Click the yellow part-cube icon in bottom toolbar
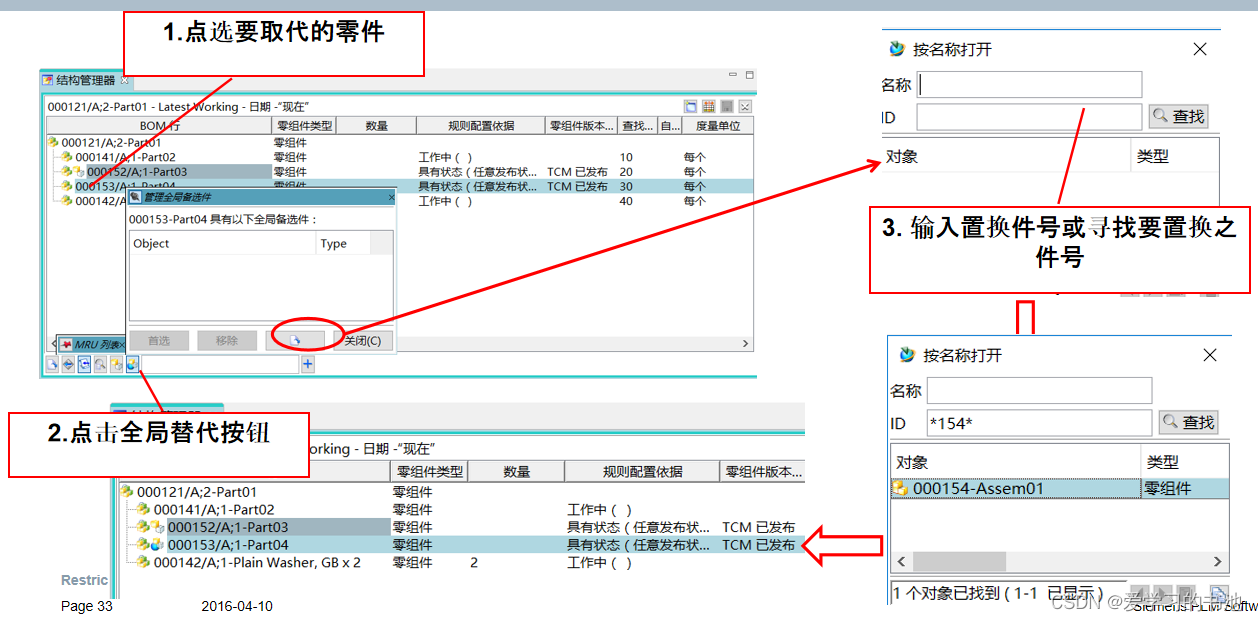This screenshot has height=621, width=1258. [x=115, y=364]
